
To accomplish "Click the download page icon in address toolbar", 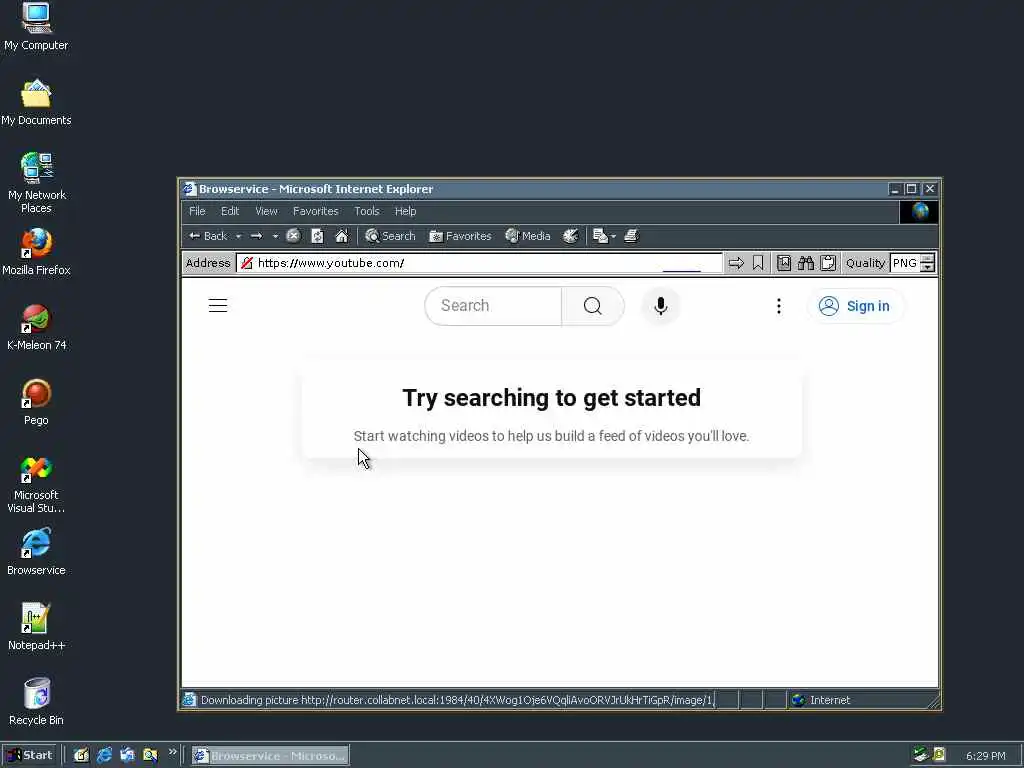I will [784, 263].
